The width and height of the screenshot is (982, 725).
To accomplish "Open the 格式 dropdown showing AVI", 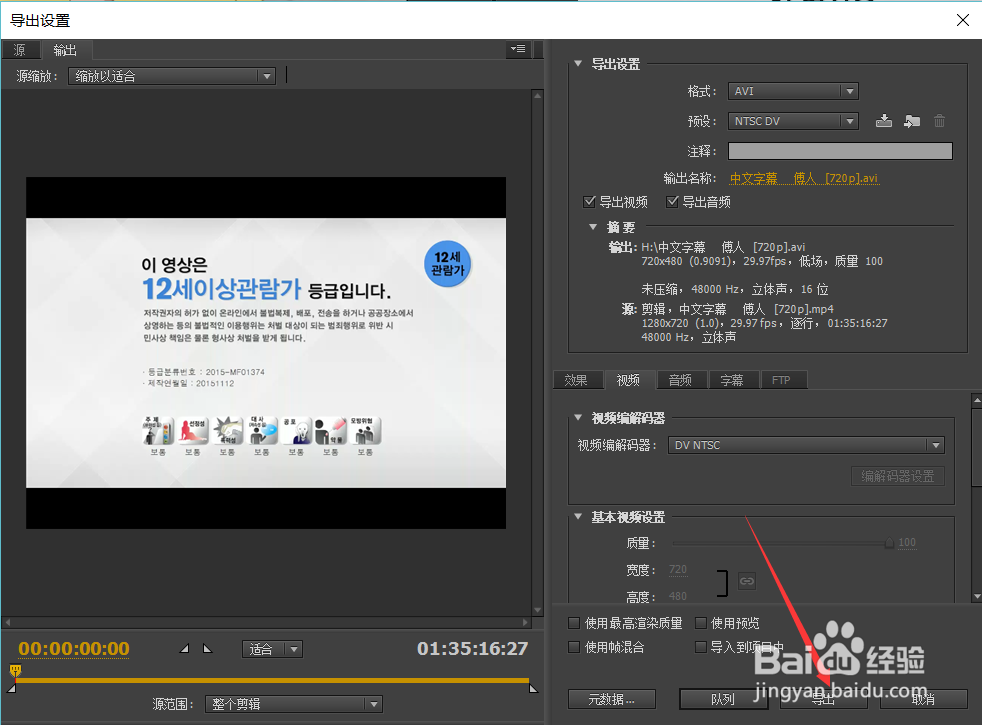I will (x=793, y=91).
